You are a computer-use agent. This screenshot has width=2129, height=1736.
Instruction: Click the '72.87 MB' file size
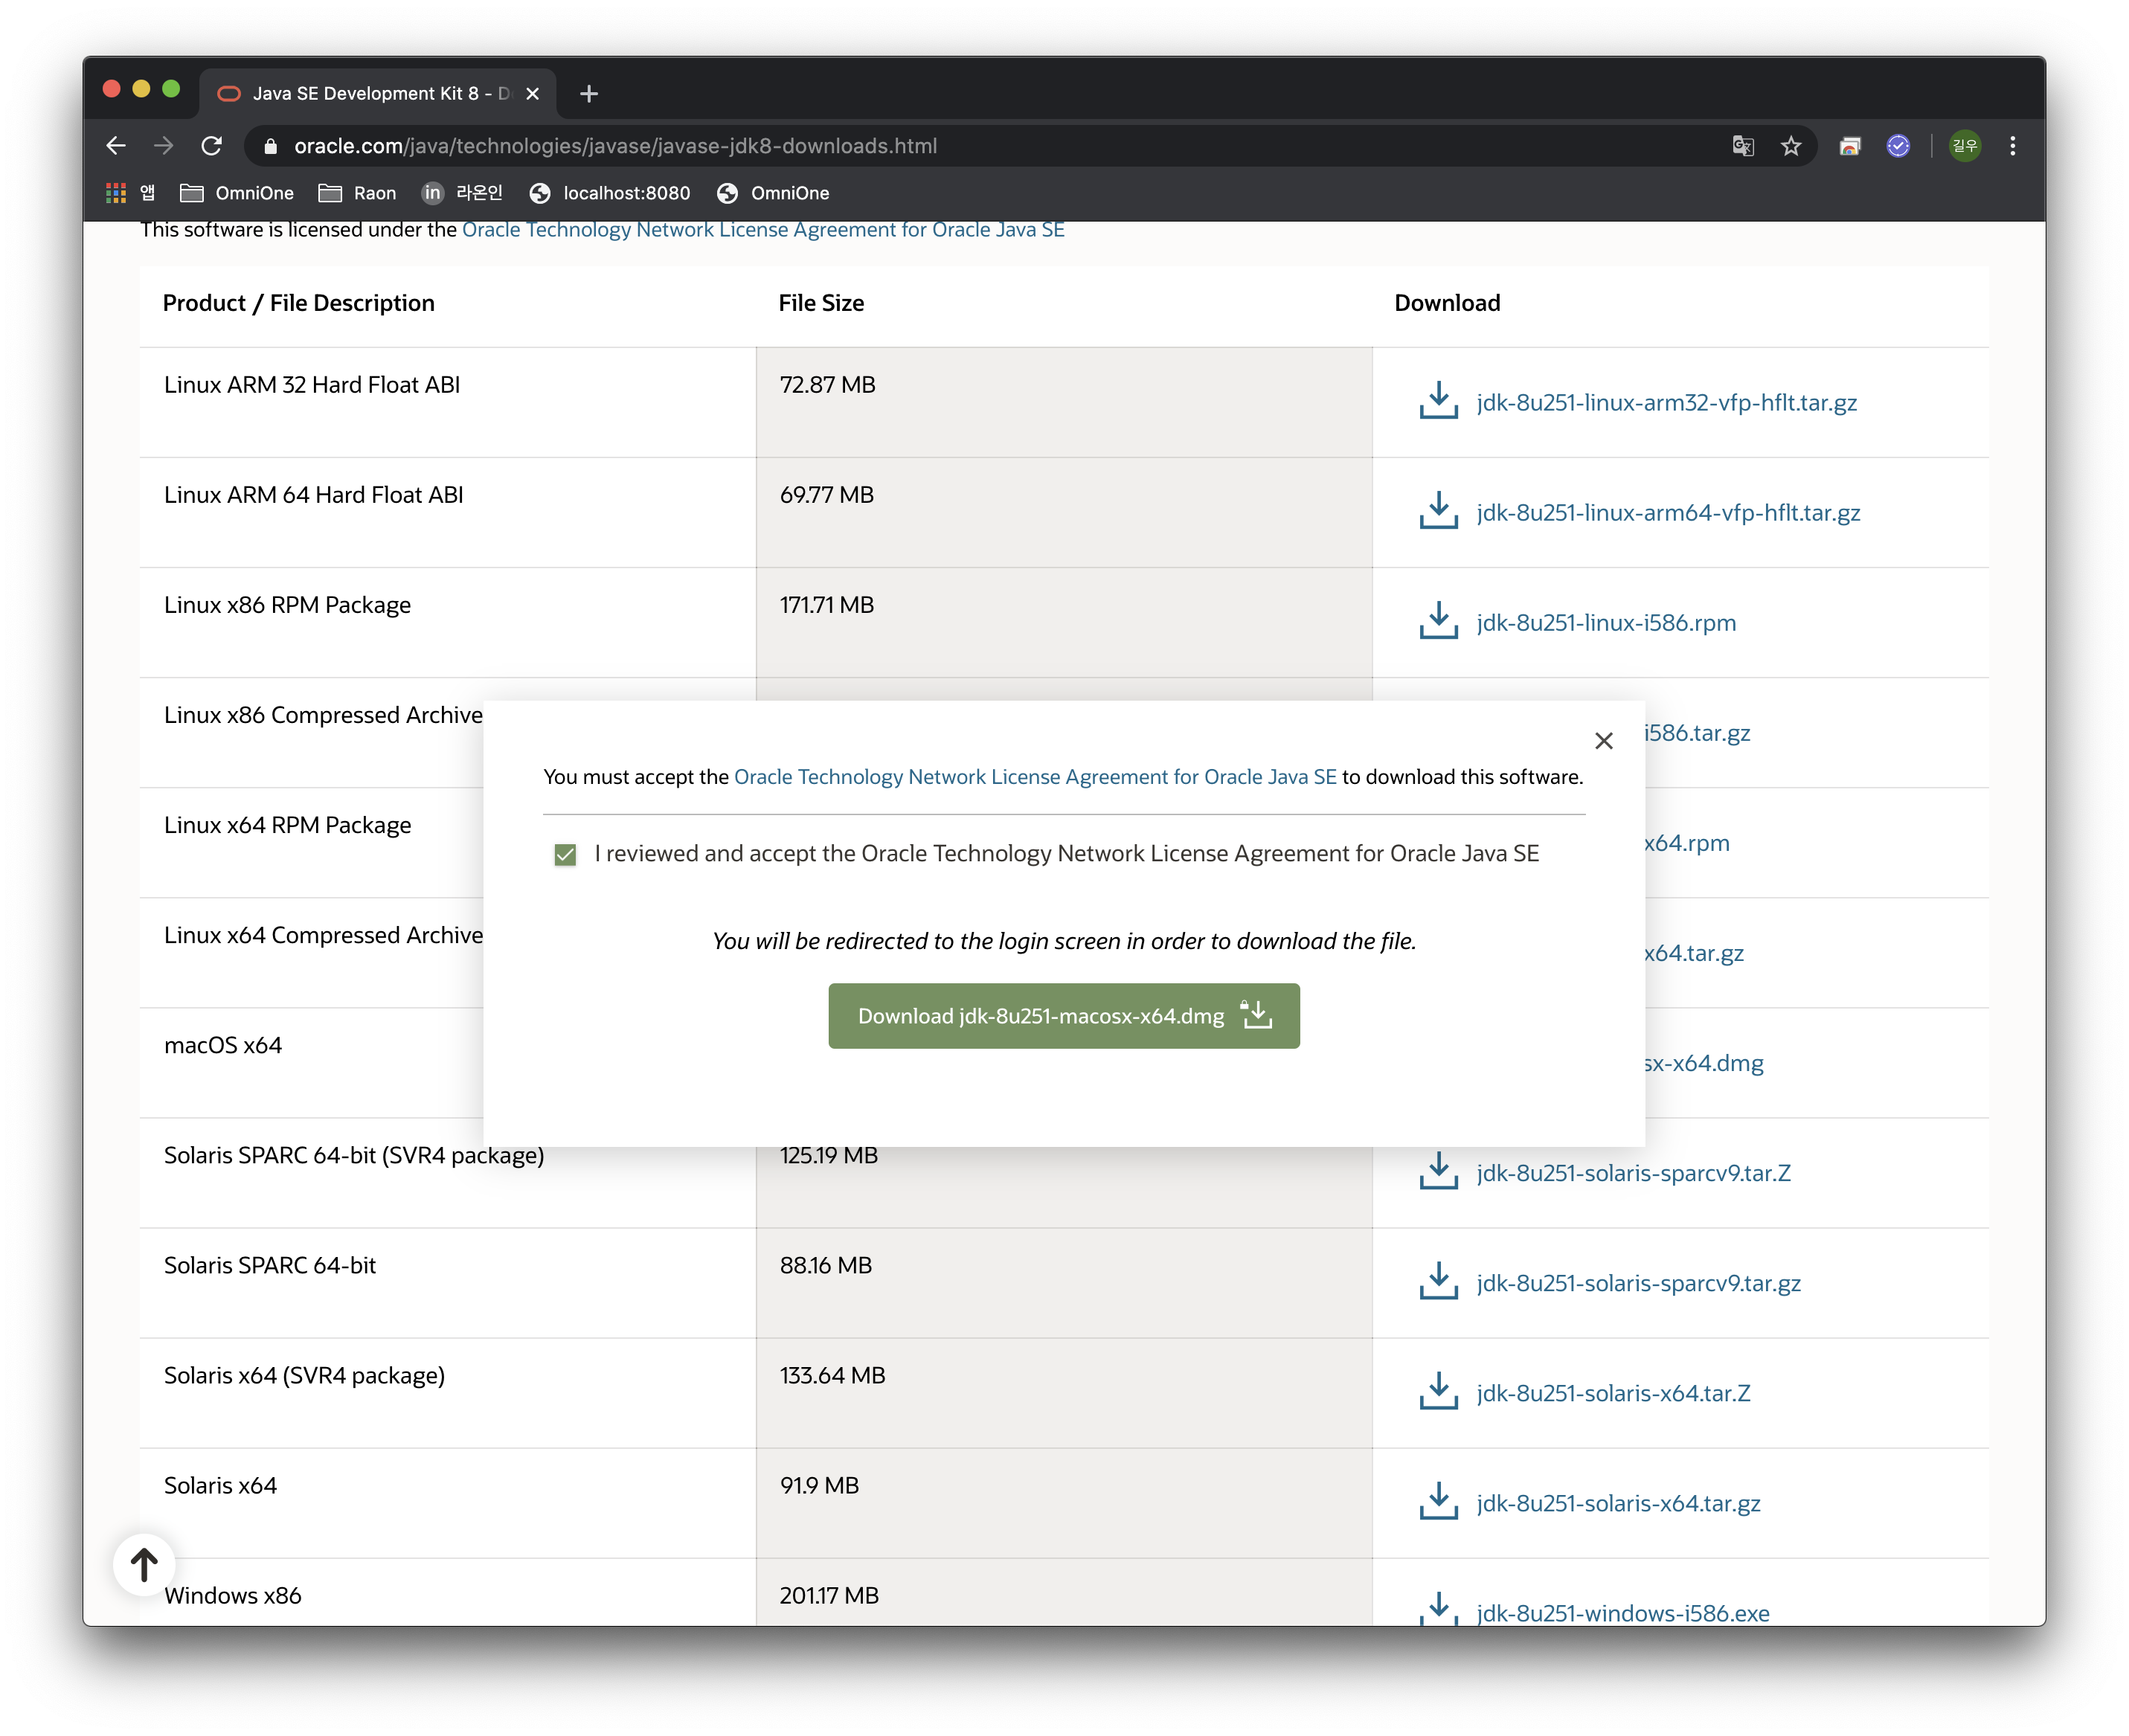point(827,385)
